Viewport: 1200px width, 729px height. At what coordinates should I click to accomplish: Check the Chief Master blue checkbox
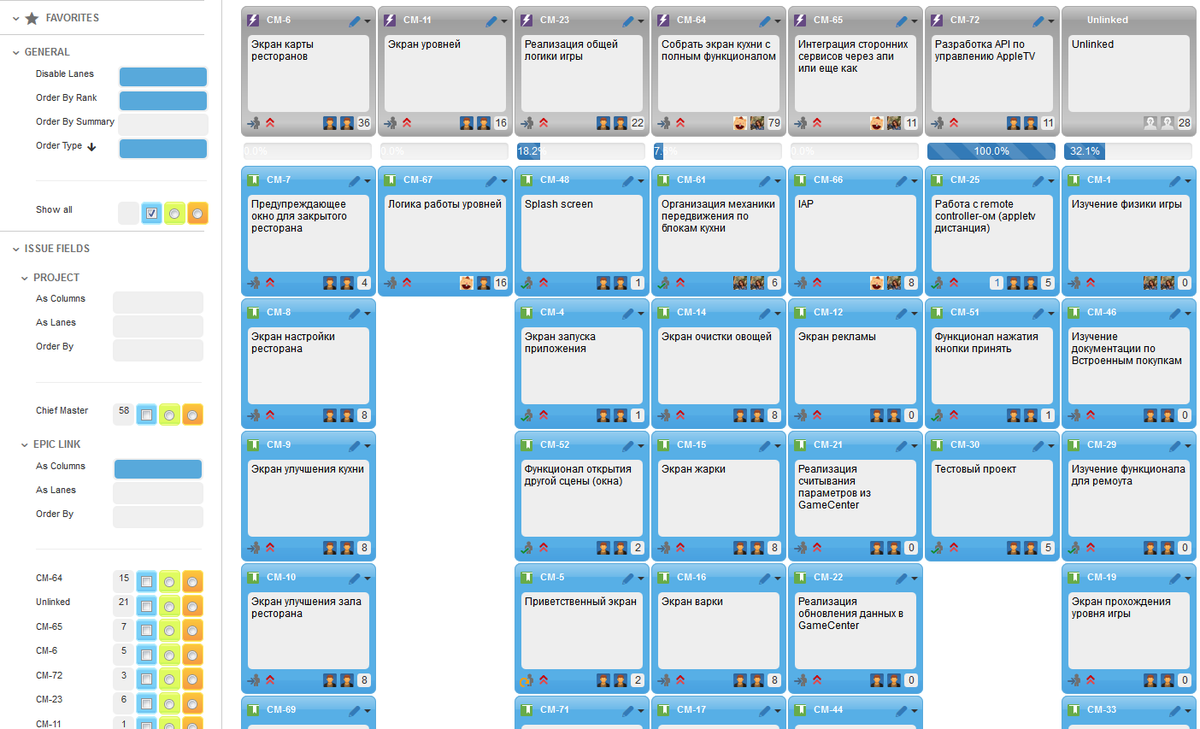coord(146,414)
